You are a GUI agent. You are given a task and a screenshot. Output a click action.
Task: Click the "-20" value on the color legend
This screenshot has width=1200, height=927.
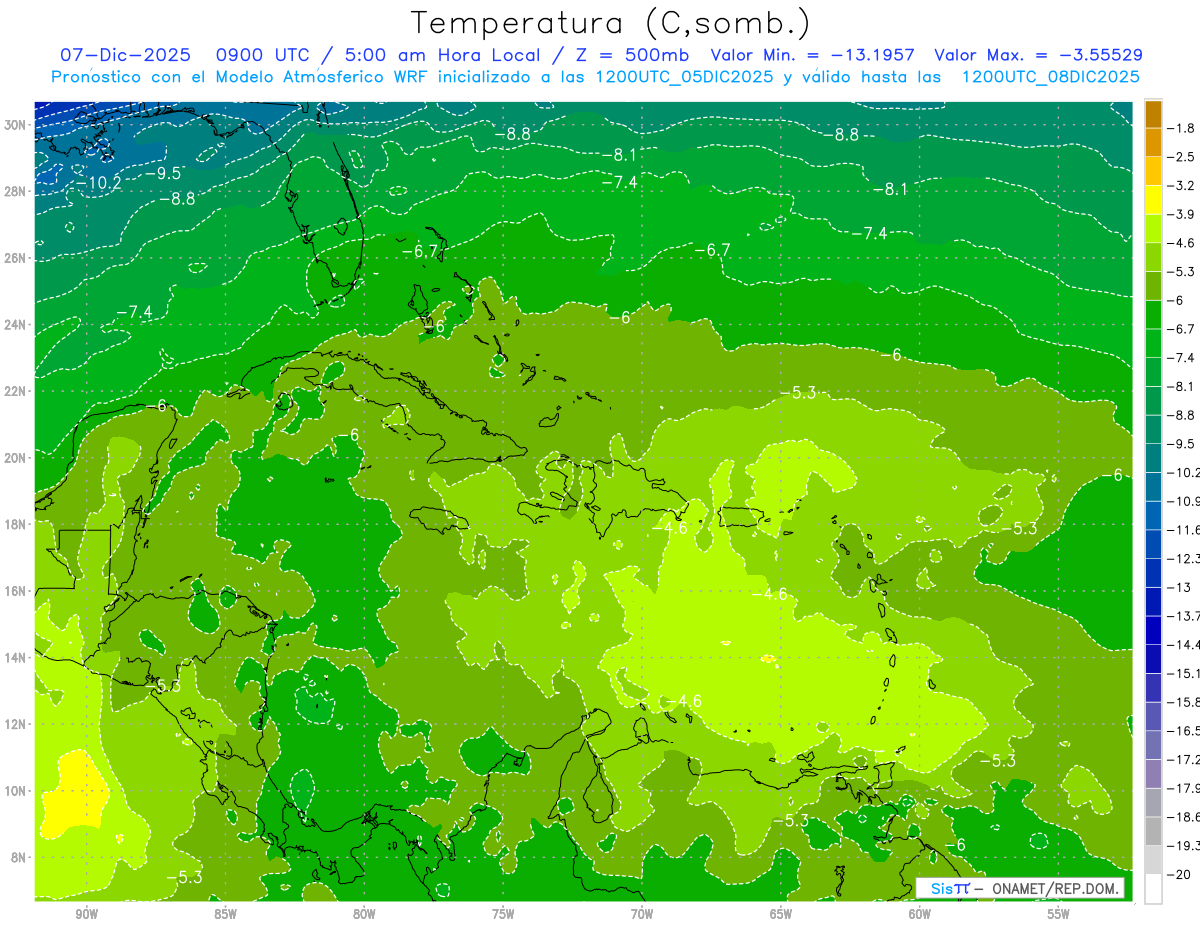coord(1180,874)
